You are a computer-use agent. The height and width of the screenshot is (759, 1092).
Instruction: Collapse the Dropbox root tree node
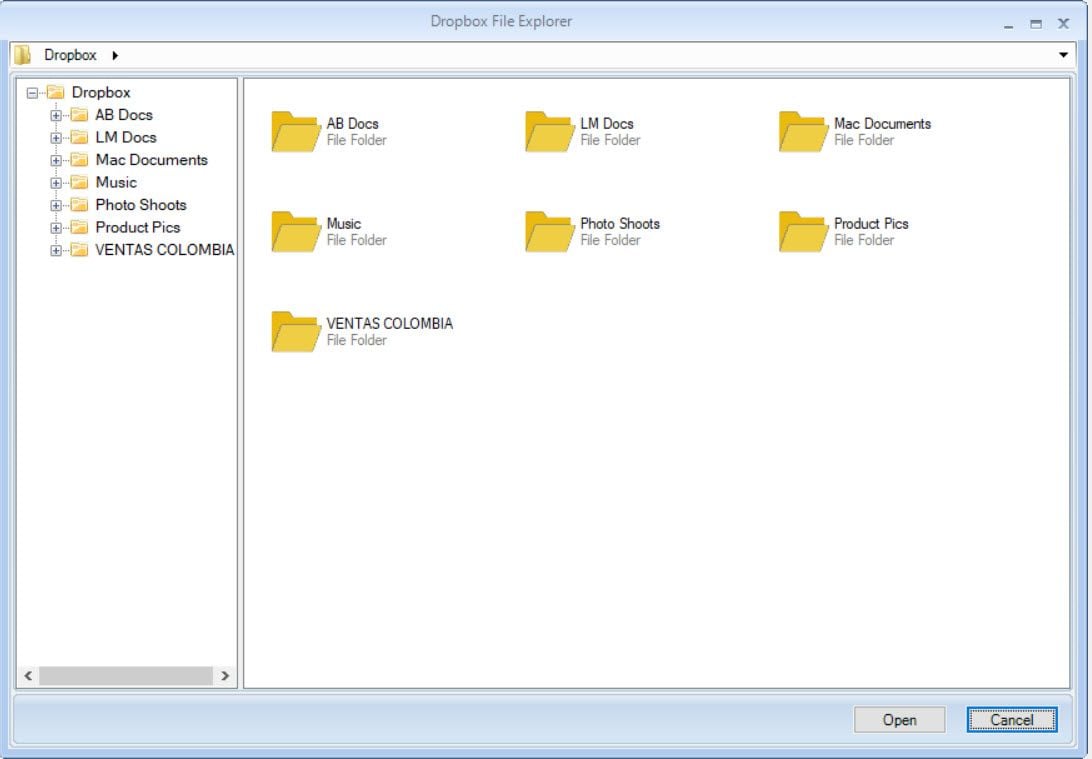(34, 92)
